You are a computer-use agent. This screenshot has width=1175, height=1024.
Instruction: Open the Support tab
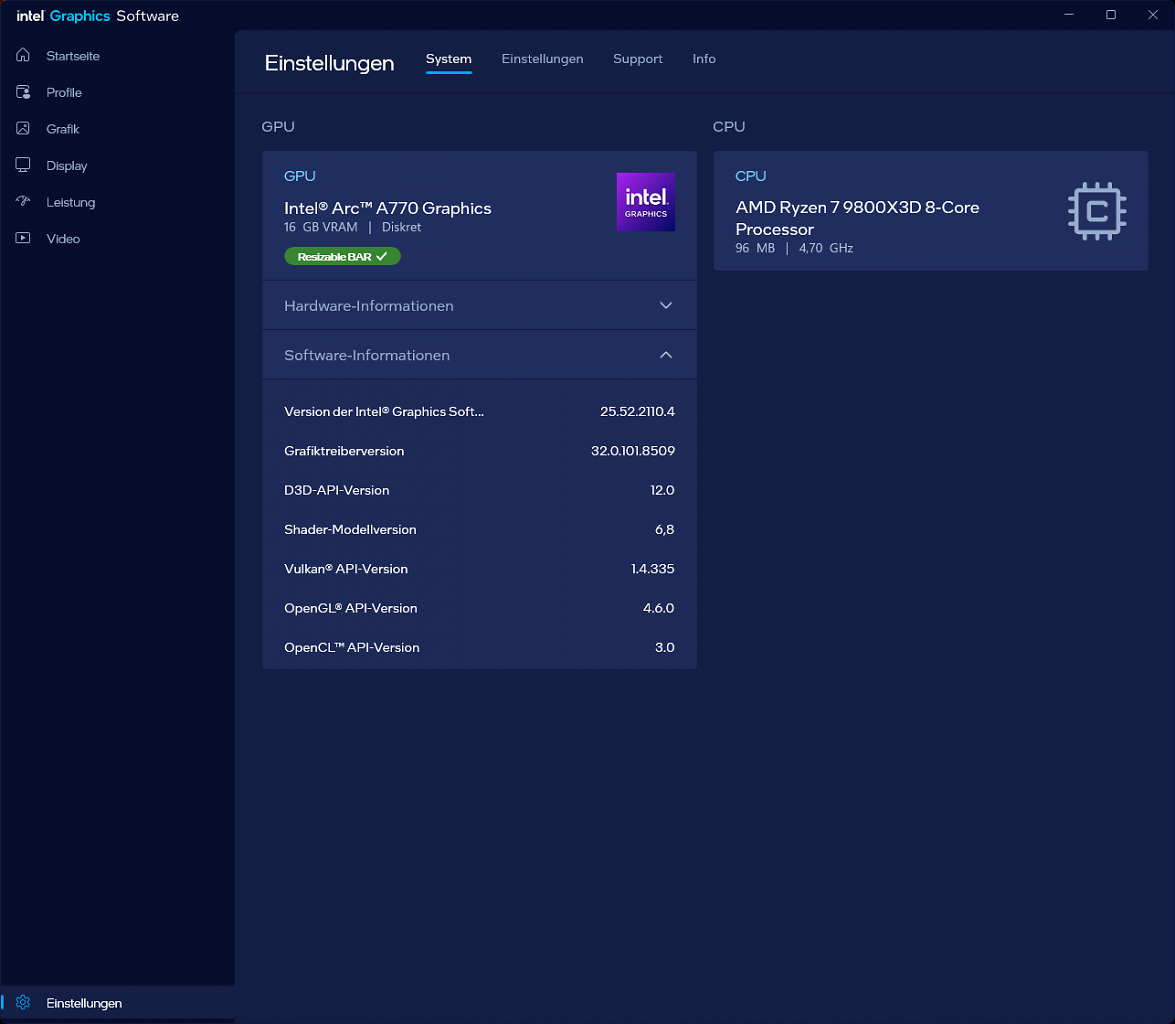click(638, 58)
